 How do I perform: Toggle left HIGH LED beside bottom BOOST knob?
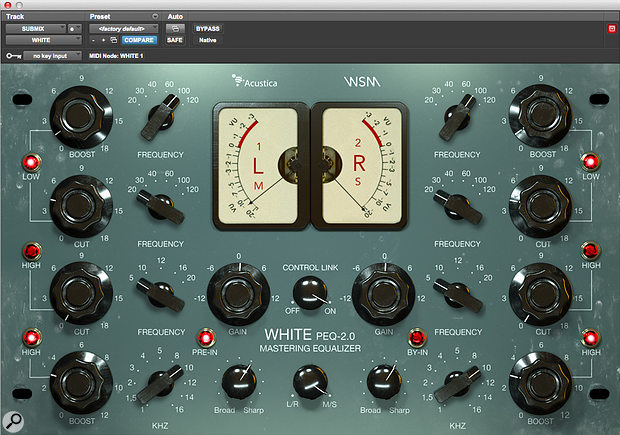31,338
